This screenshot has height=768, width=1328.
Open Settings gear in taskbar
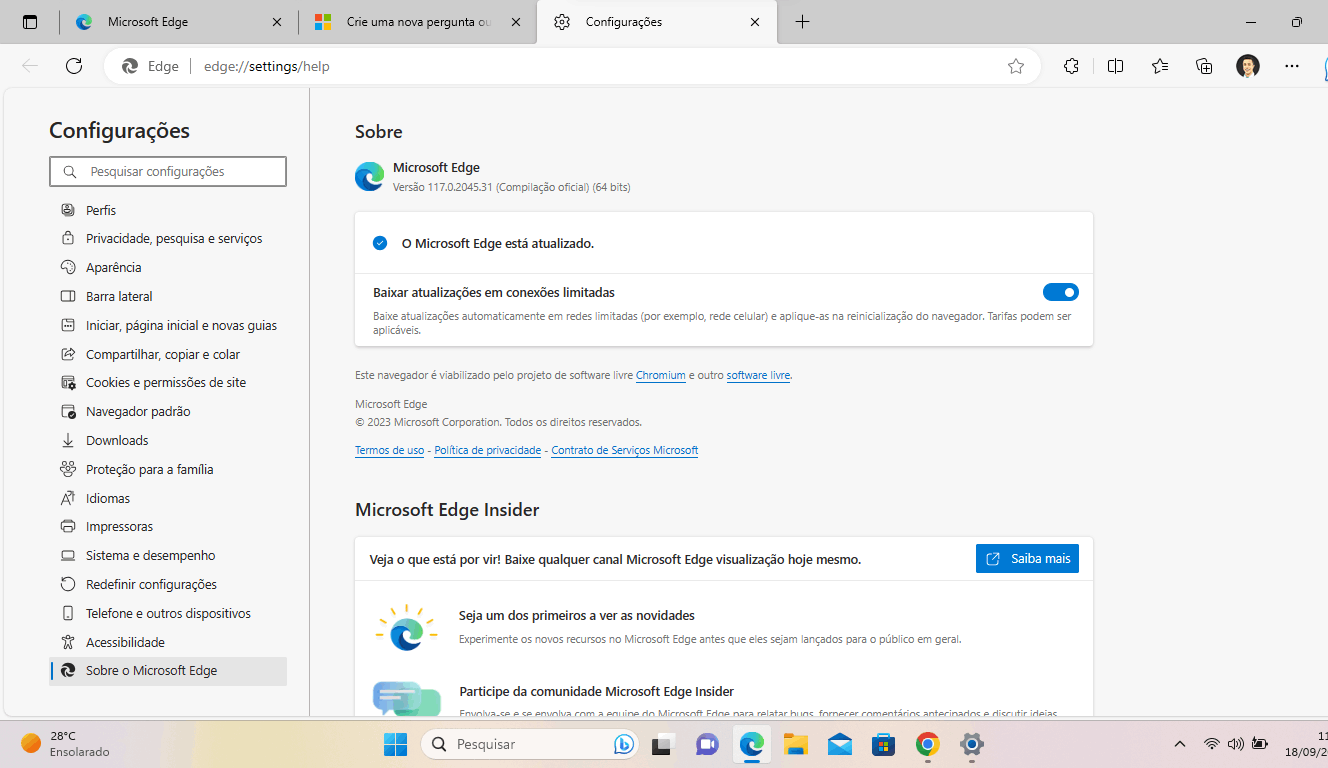click(972, 744)
